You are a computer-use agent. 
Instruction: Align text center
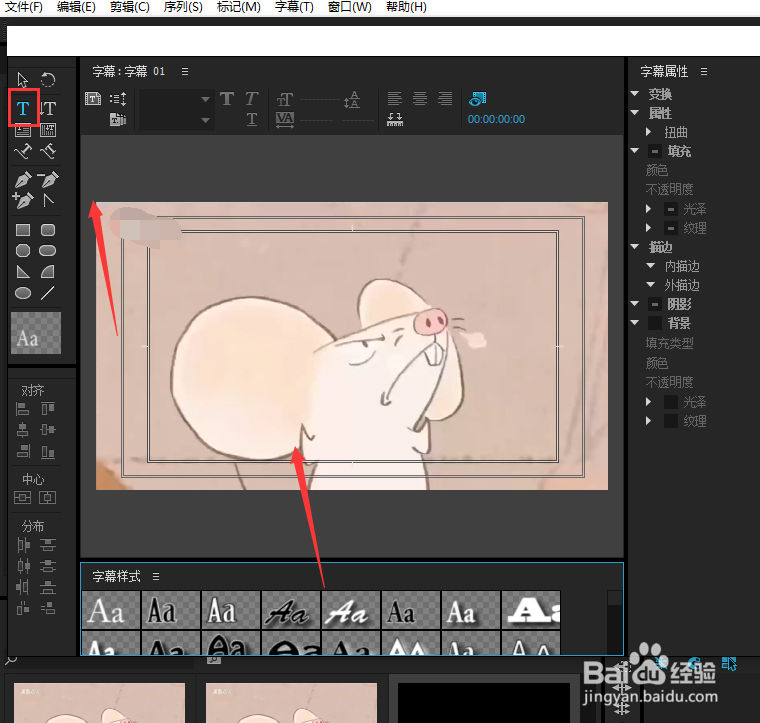[x=420, y=98]
